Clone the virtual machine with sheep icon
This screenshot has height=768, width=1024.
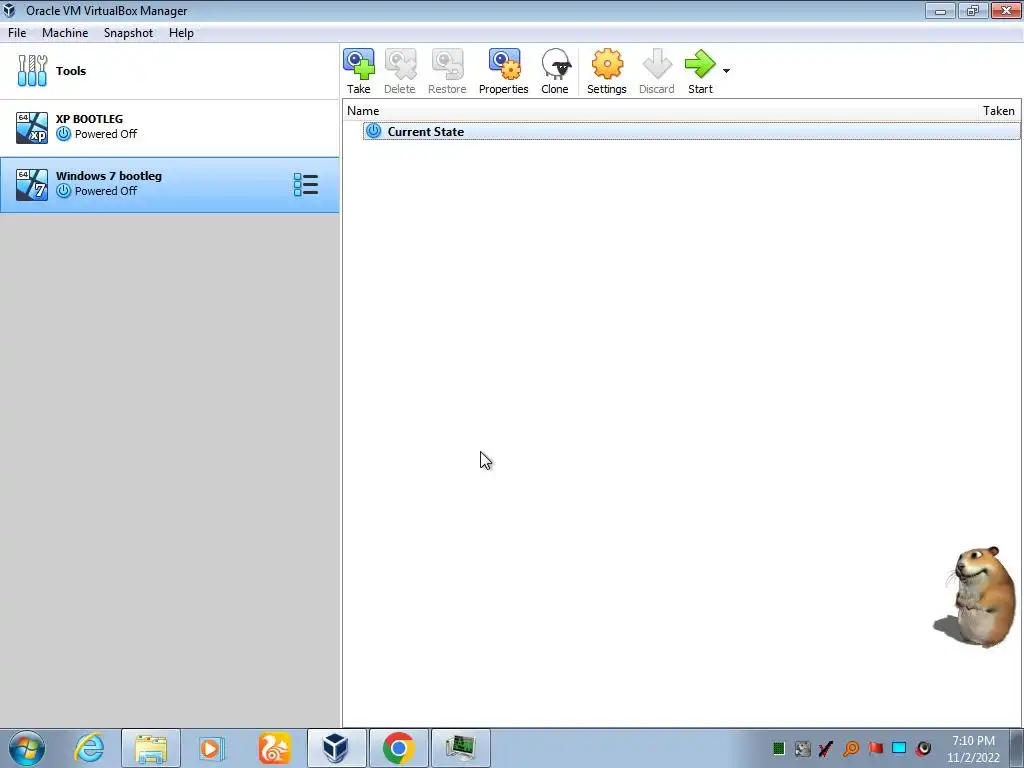(555, 71)
